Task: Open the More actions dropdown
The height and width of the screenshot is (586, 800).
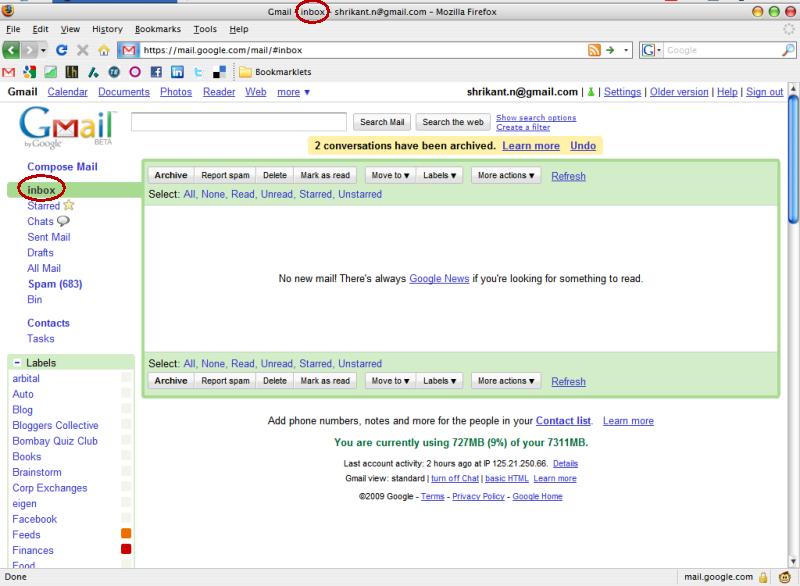Action: pyautogui.click(x=505, y=174)
